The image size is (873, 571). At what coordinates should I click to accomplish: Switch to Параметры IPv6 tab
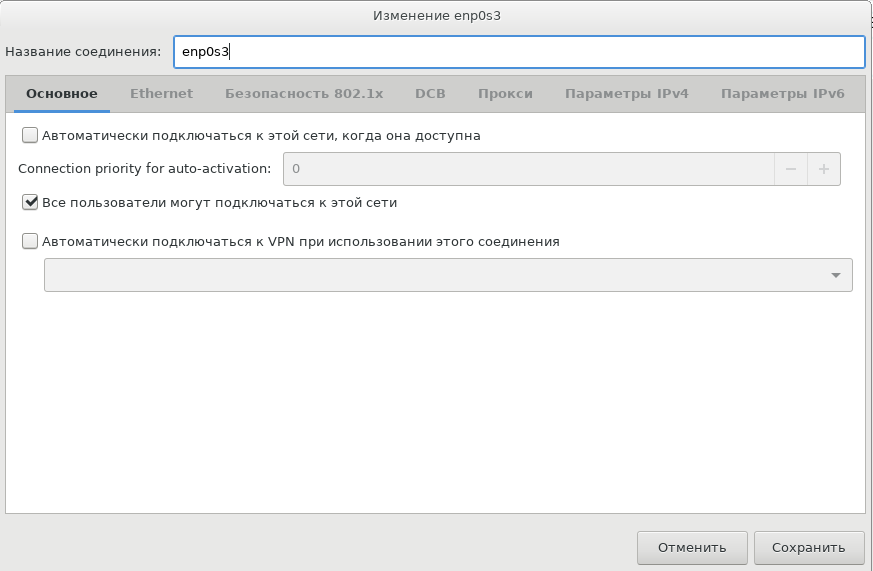tap(782, 94)
